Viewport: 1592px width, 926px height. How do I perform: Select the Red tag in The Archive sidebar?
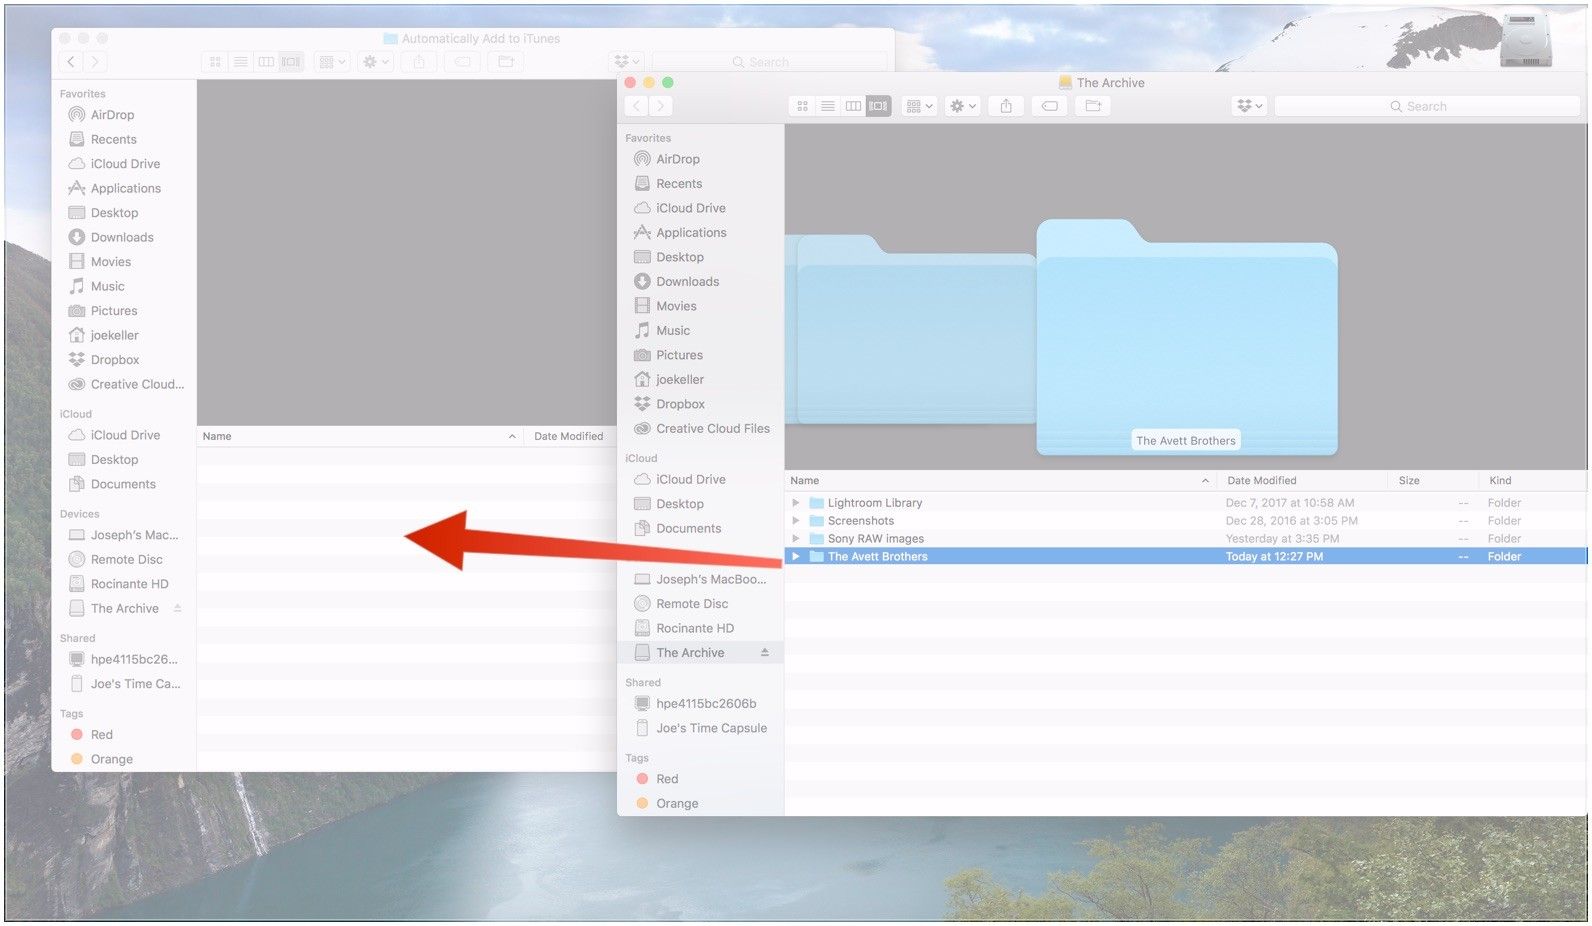pos(667,779)
